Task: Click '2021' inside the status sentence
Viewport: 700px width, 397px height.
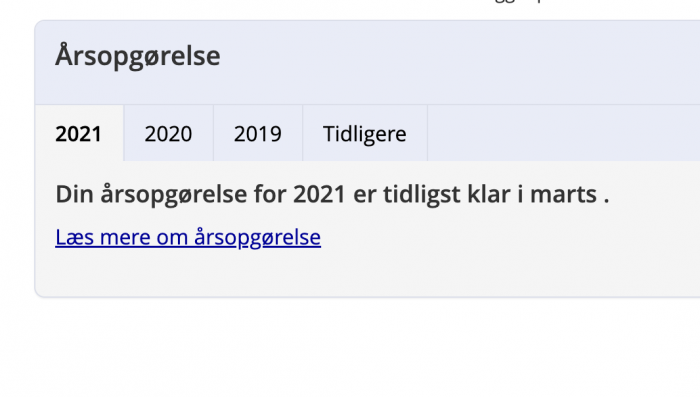Action: click(319, 194)
